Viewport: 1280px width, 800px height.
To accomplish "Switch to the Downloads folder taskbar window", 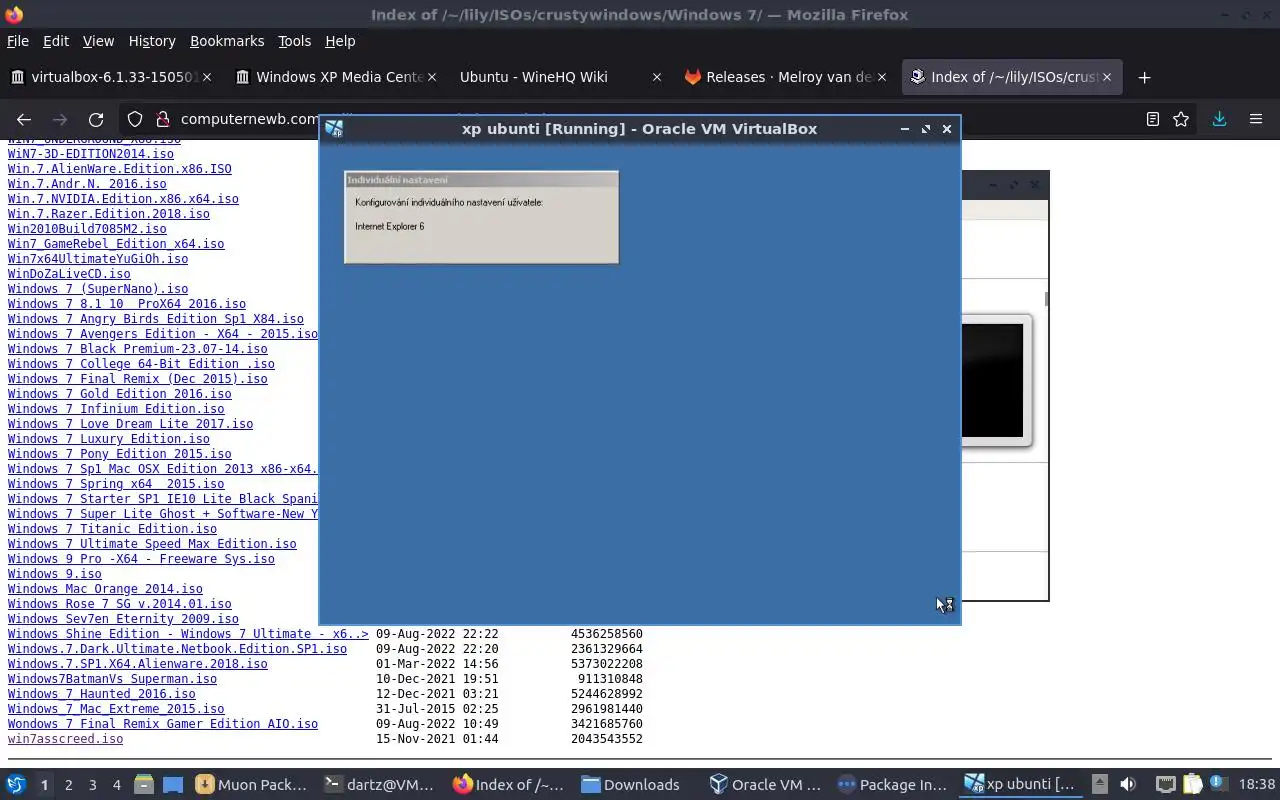I will (x=637, y=785).
